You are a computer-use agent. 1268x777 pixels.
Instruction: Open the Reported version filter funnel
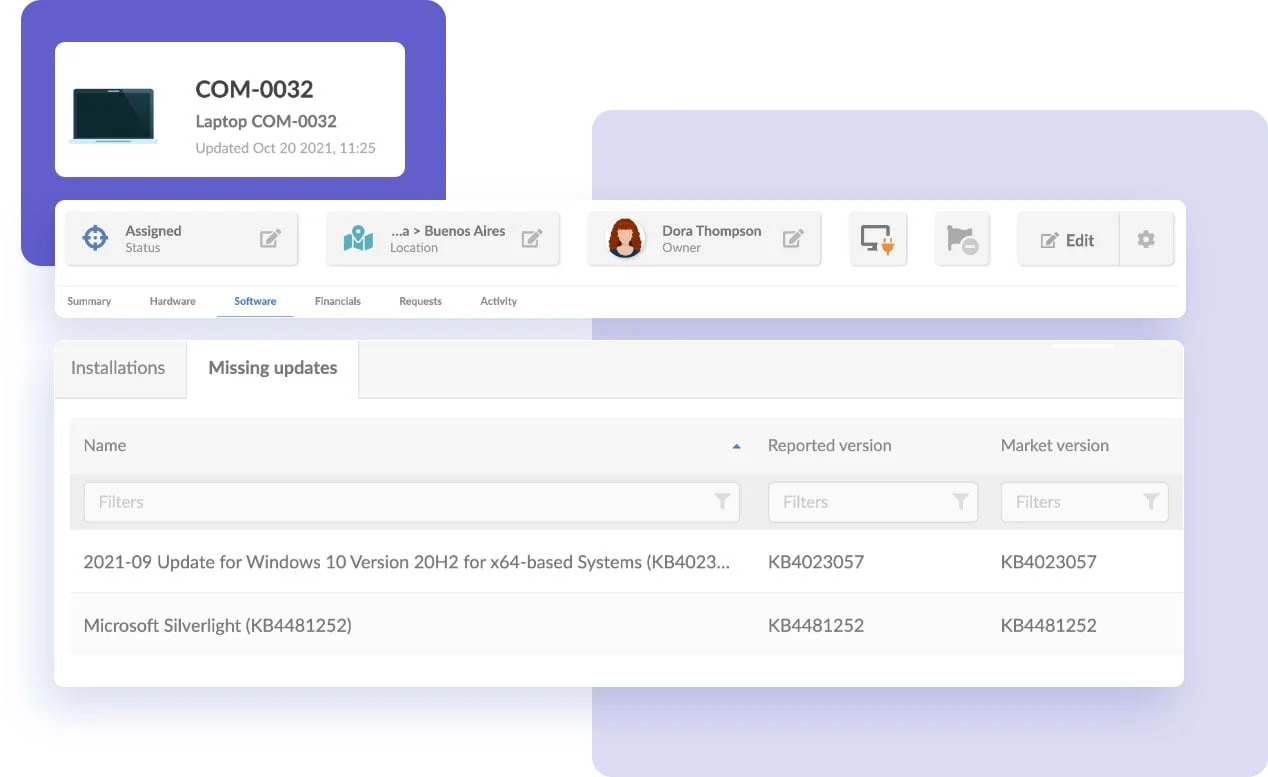[960, 502]
